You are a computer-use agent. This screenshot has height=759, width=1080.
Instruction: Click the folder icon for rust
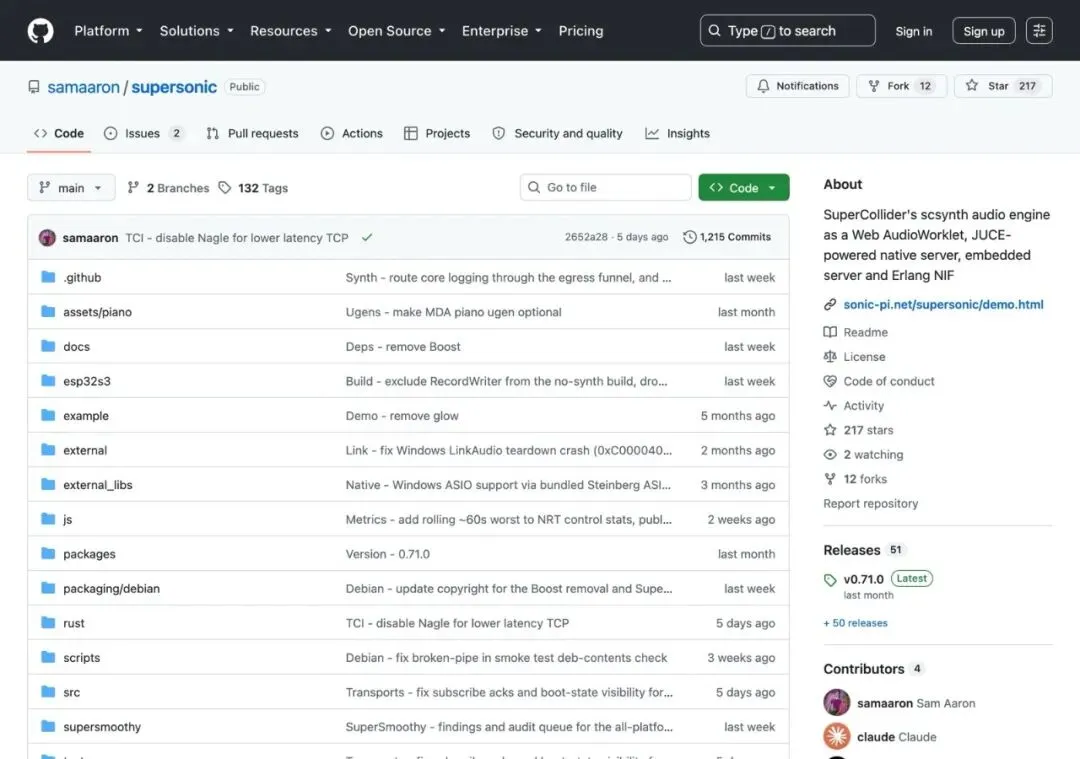click(x=48, y=623)
